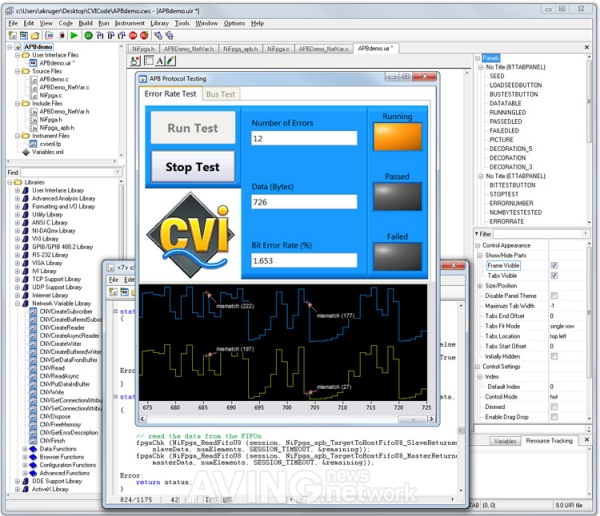600x516 pixels.
Task: Switch to the Bus Test tab
Action: click(x=220, y=94)
